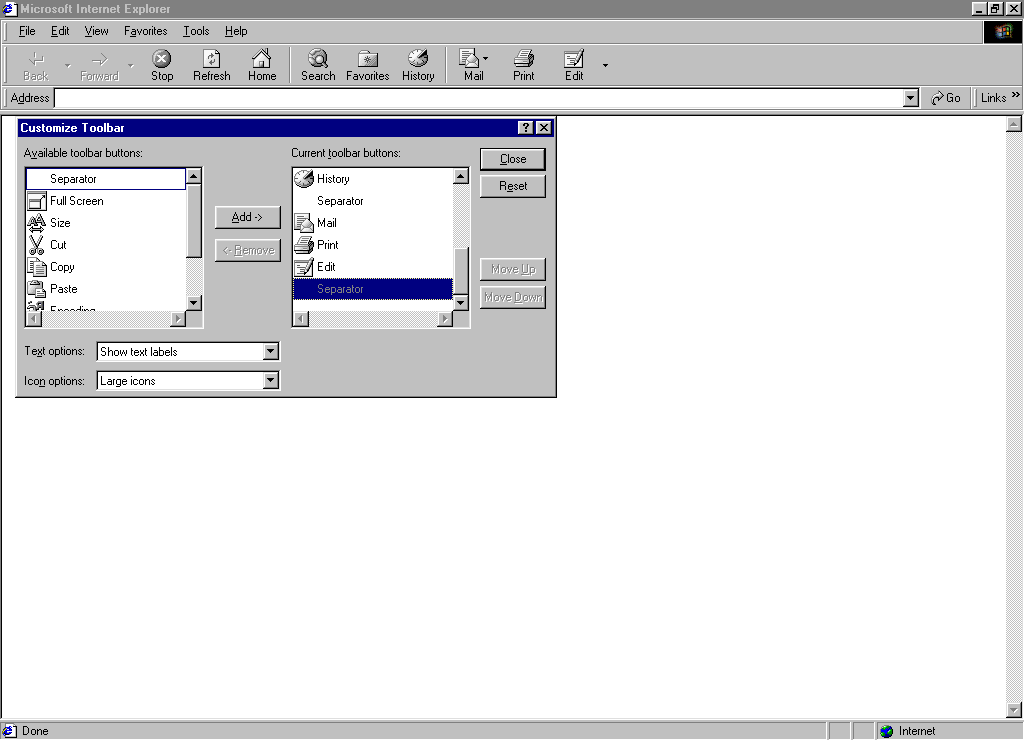1024x740 pixels.
Task: Select Copy in available buttons list
Action: click(x=106, y=266)
